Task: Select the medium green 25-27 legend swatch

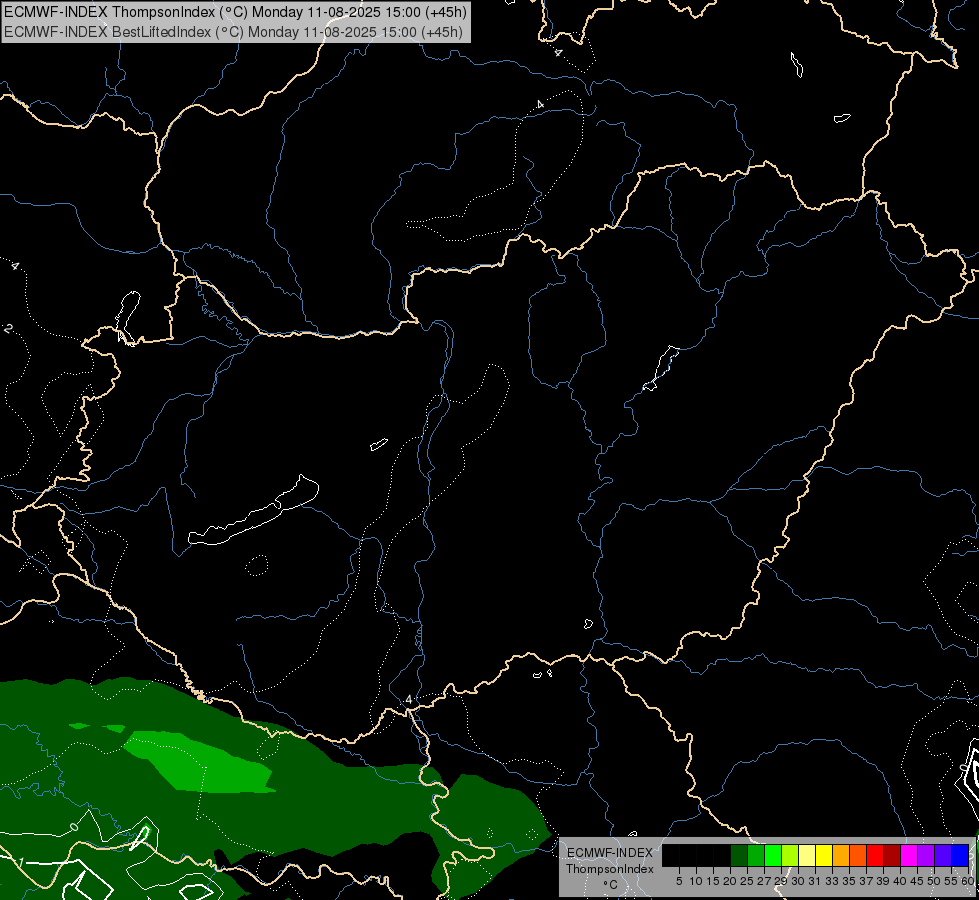Action: coord(756,855)
